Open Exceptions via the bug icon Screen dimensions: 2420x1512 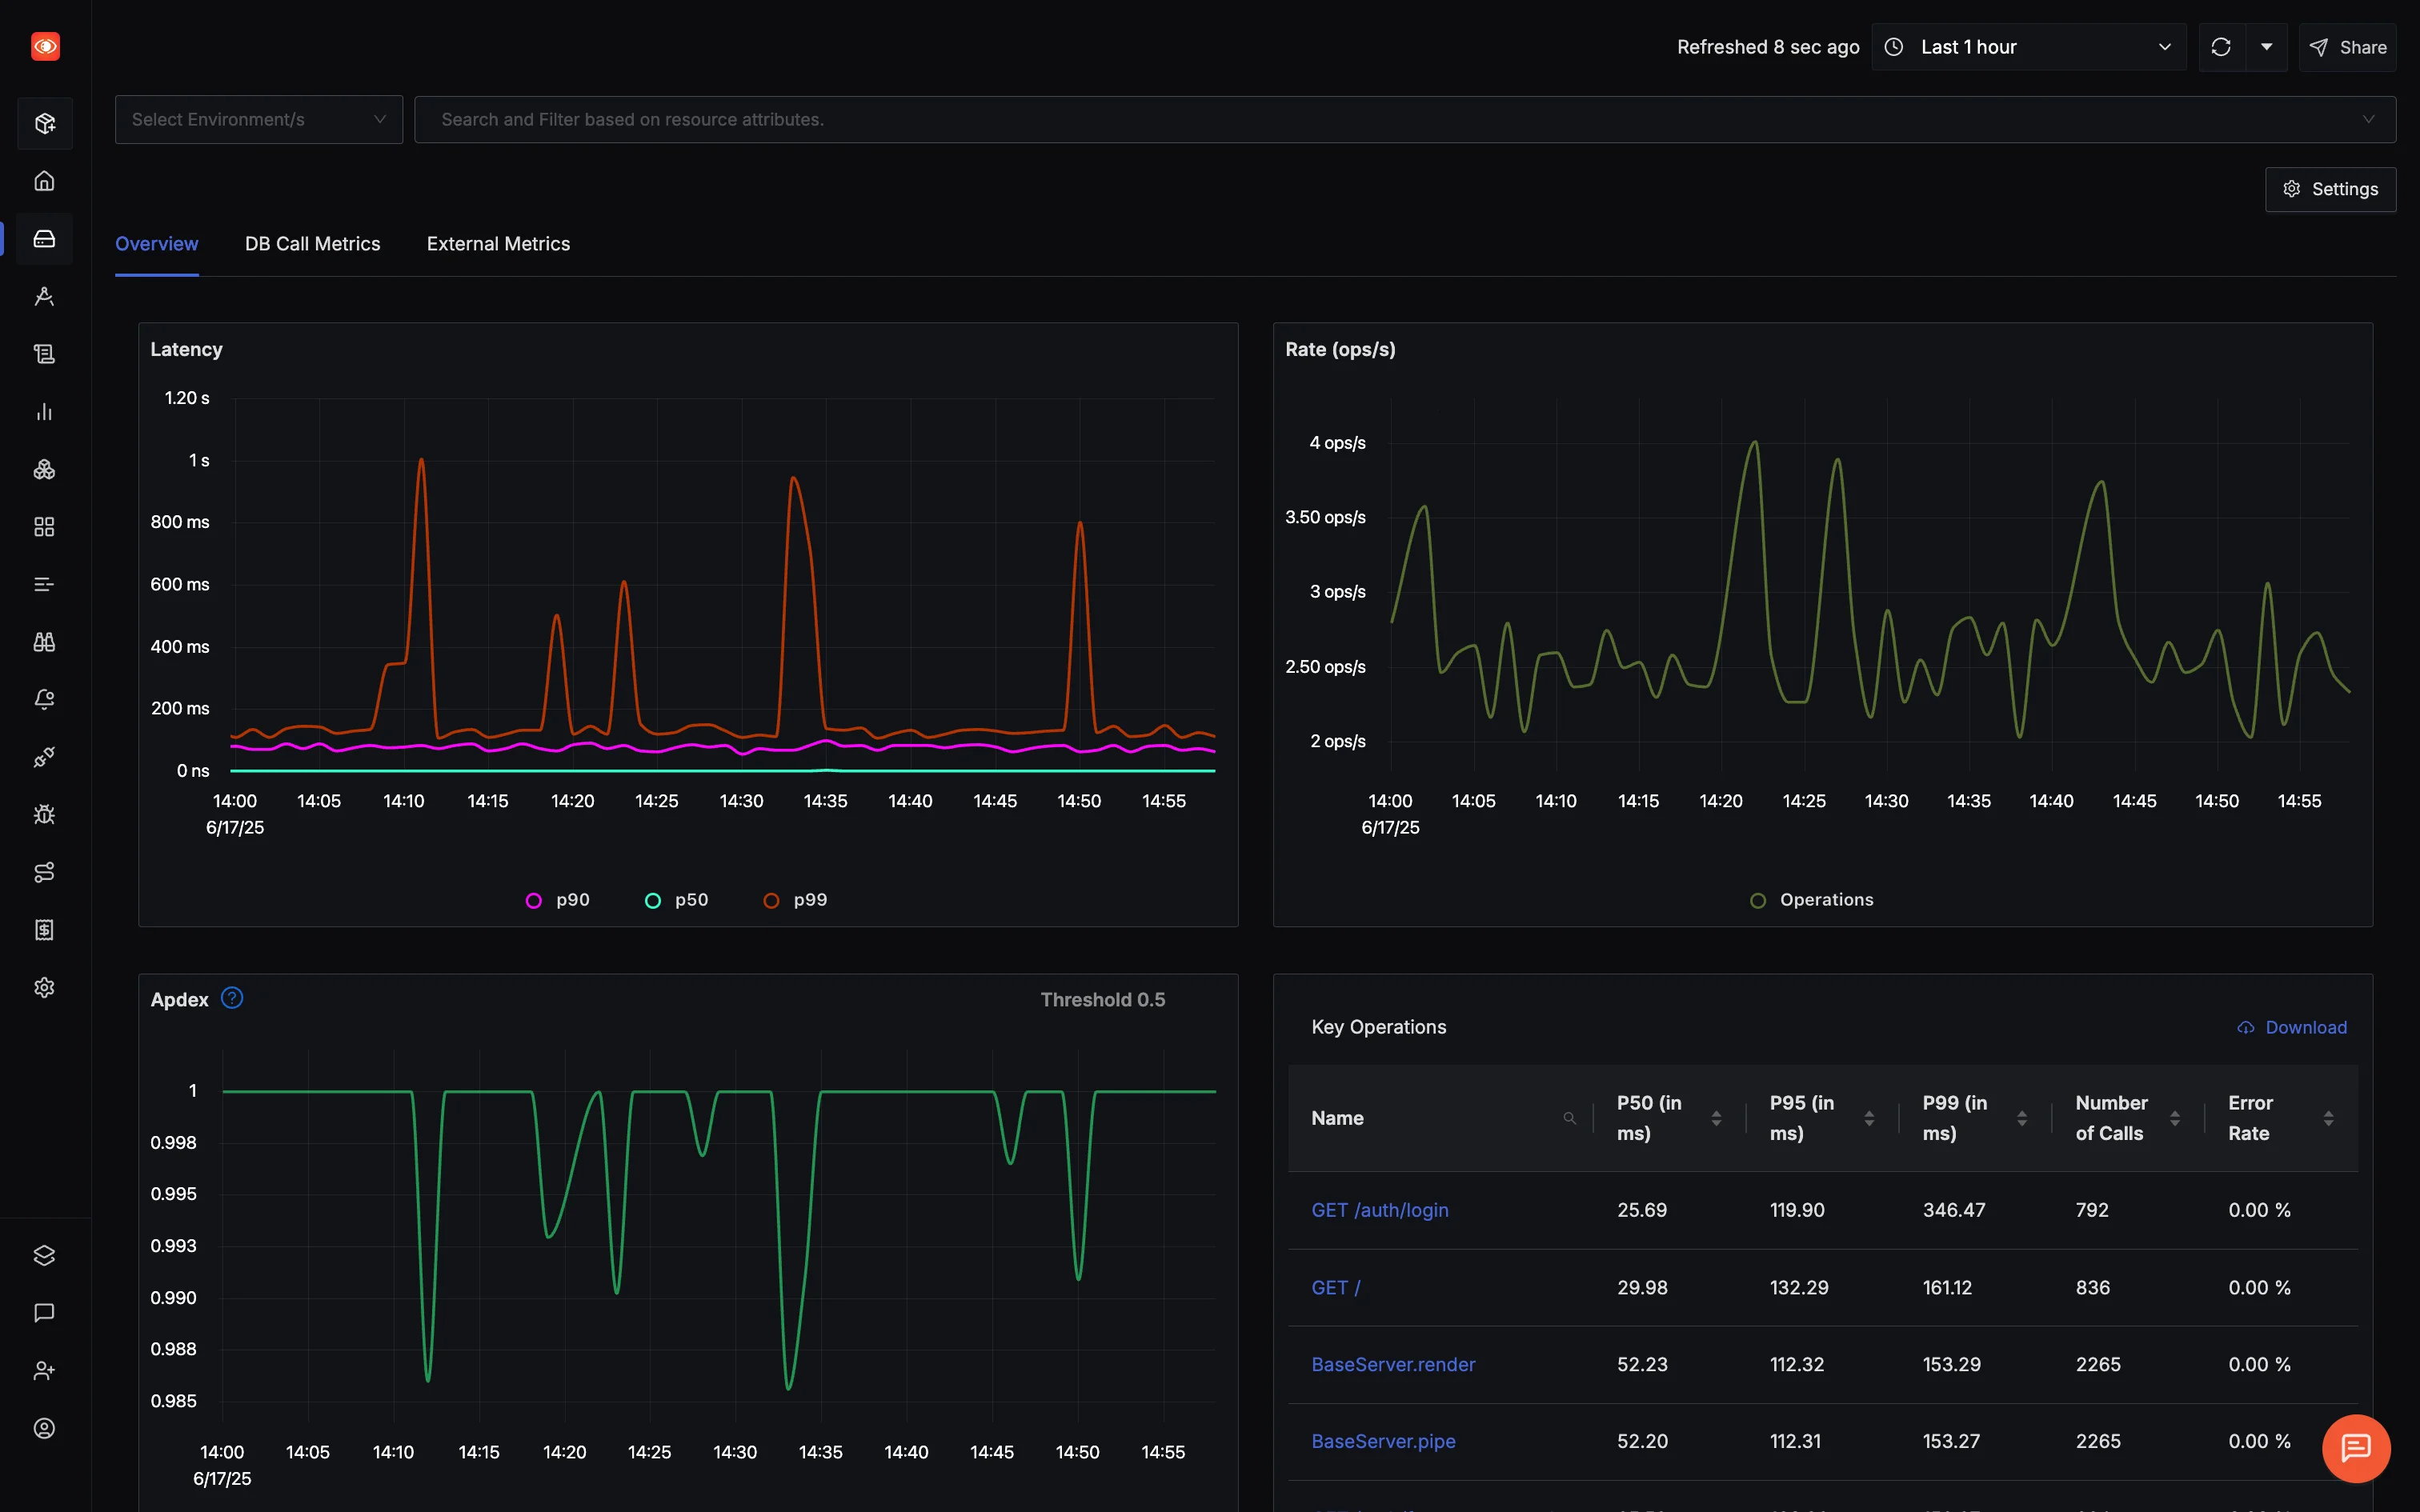point(45,814)
